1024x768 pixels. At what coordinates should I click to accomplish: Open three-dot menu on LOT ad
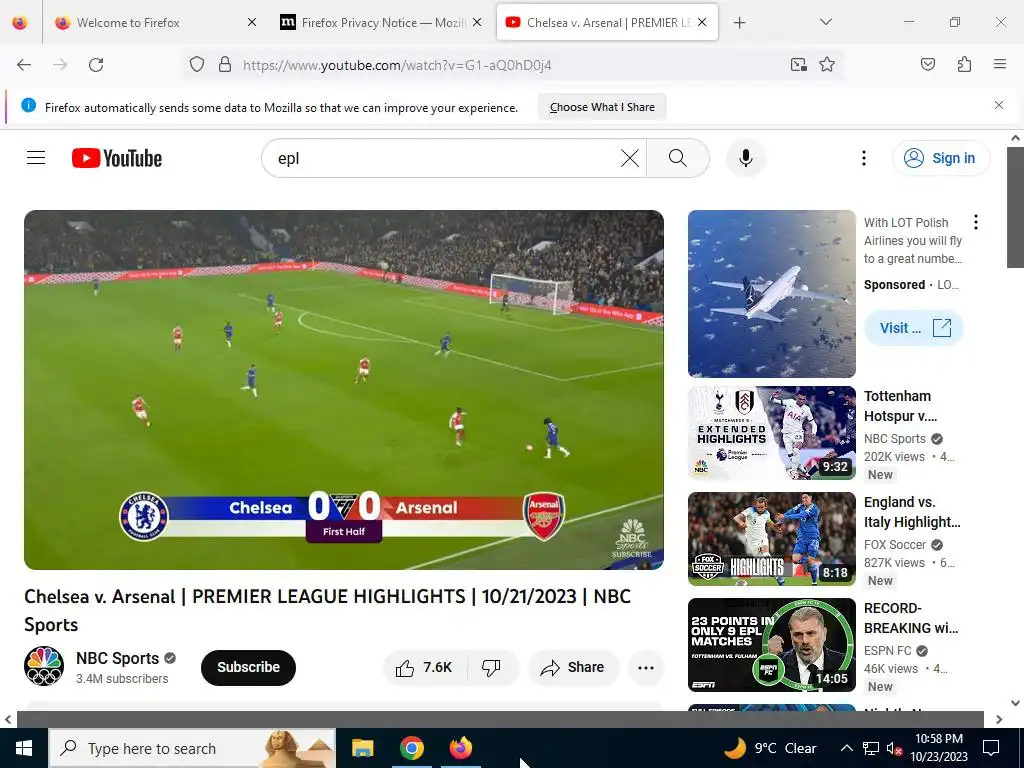coord(976,223)
